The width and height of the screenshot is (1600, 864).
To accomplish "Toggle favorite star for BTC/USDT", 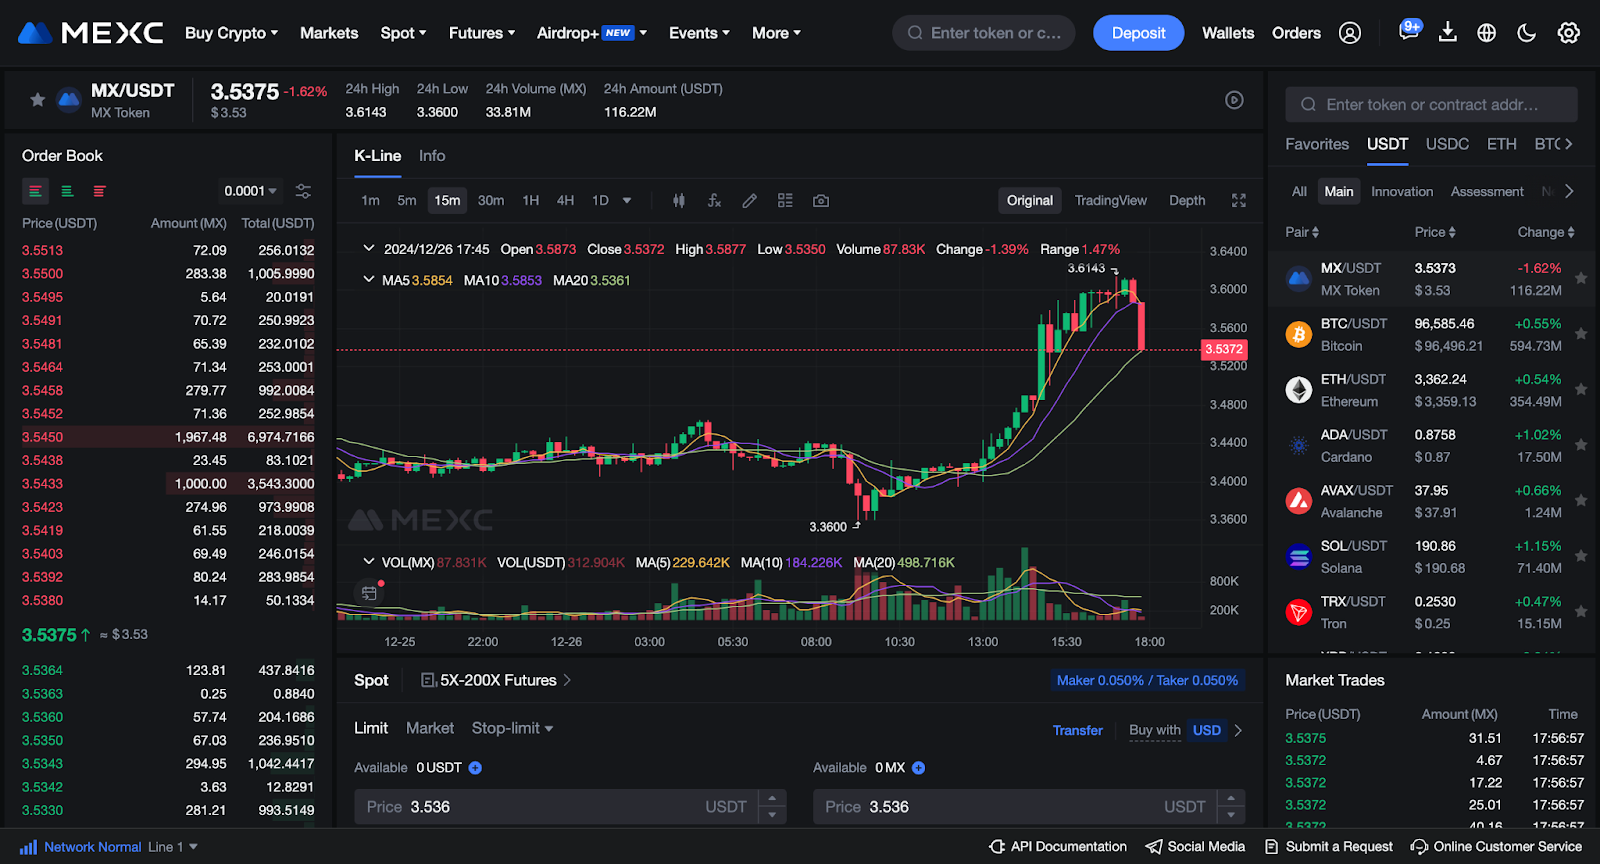I will click(x=1581, y=334).
